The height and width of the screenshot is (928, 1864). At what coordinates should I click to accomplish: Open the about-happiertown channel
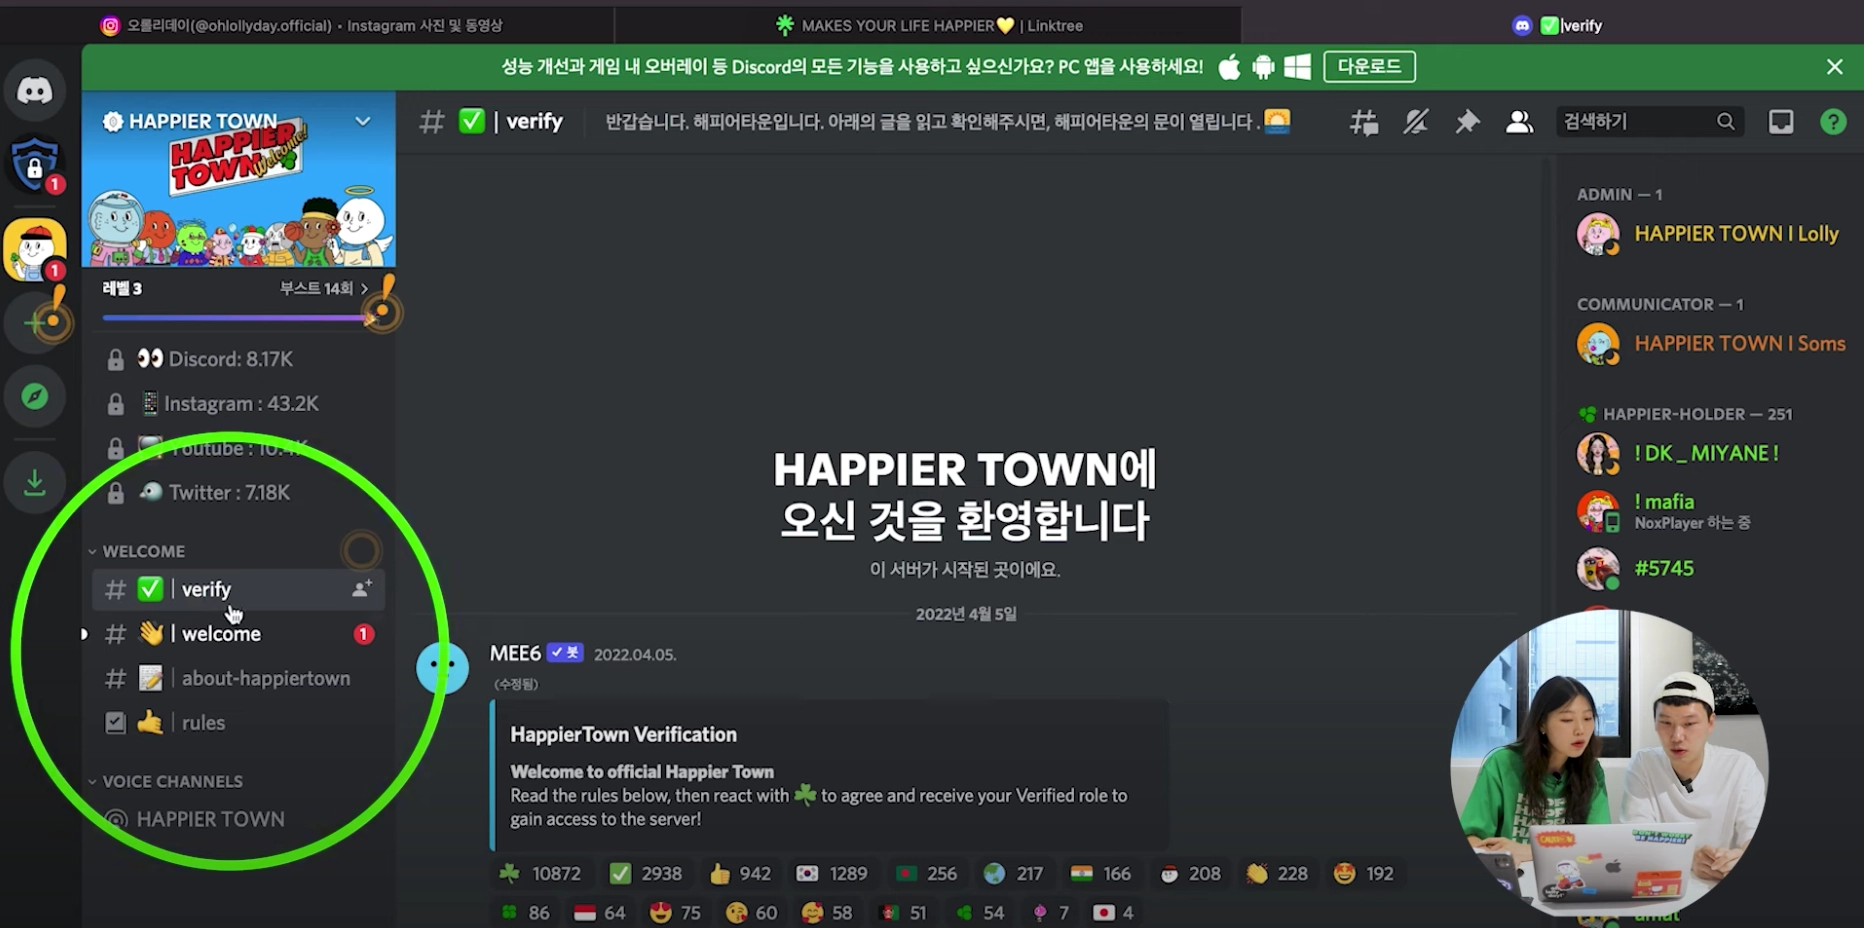point(238,678)
